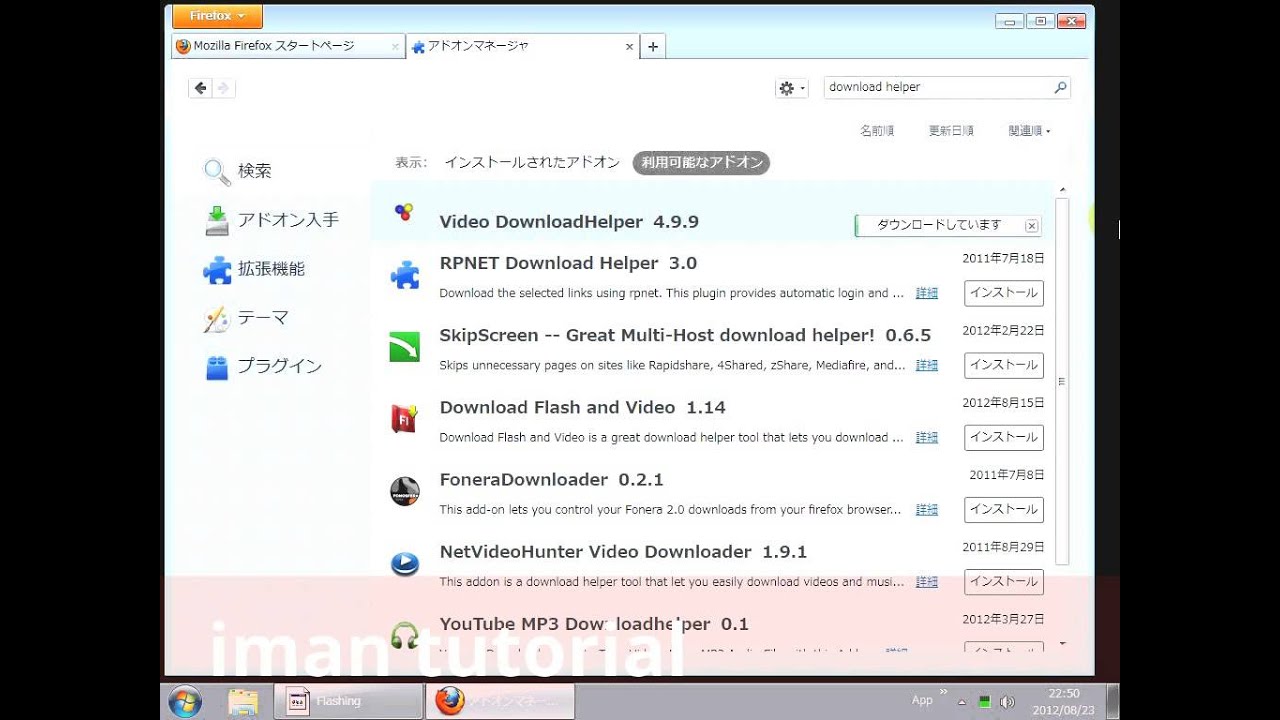Select the RPNET Download Helper 3.0 title
1280x720 pixels.
[x=568, y=264]
